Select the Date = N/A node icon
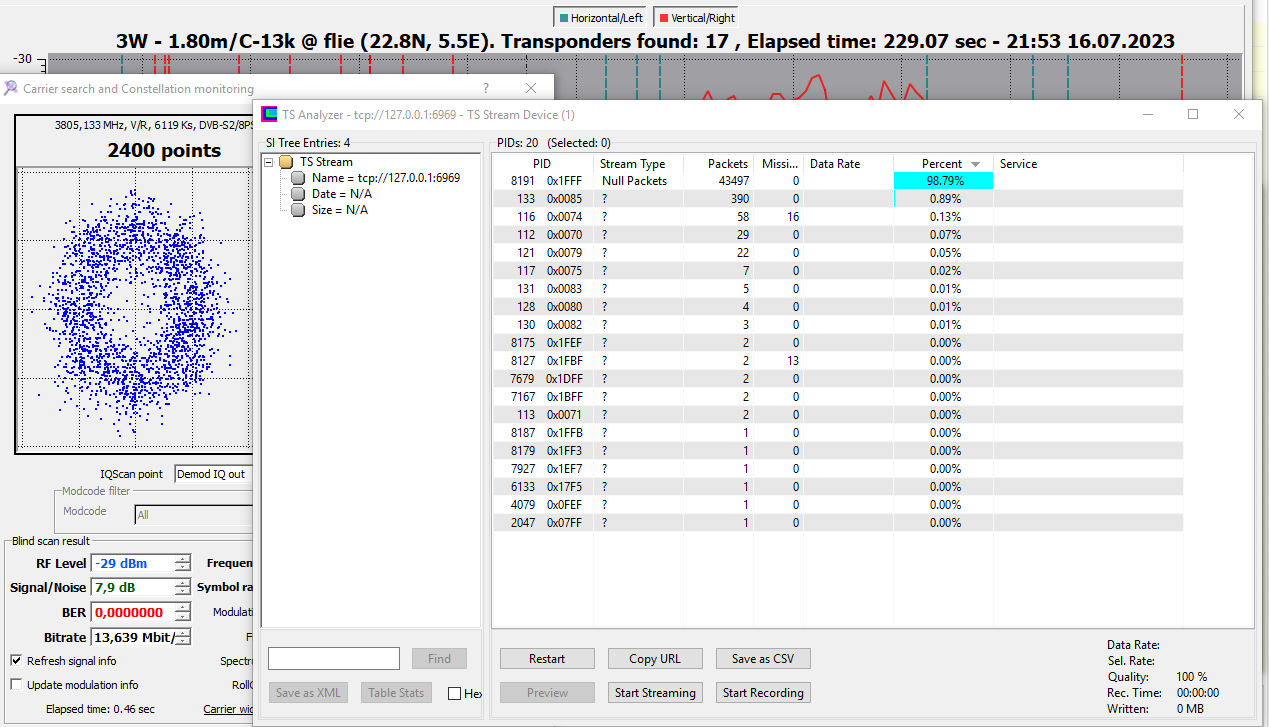Image resolution: width=1269 pixels, height=727 pixels. [298, 194]
